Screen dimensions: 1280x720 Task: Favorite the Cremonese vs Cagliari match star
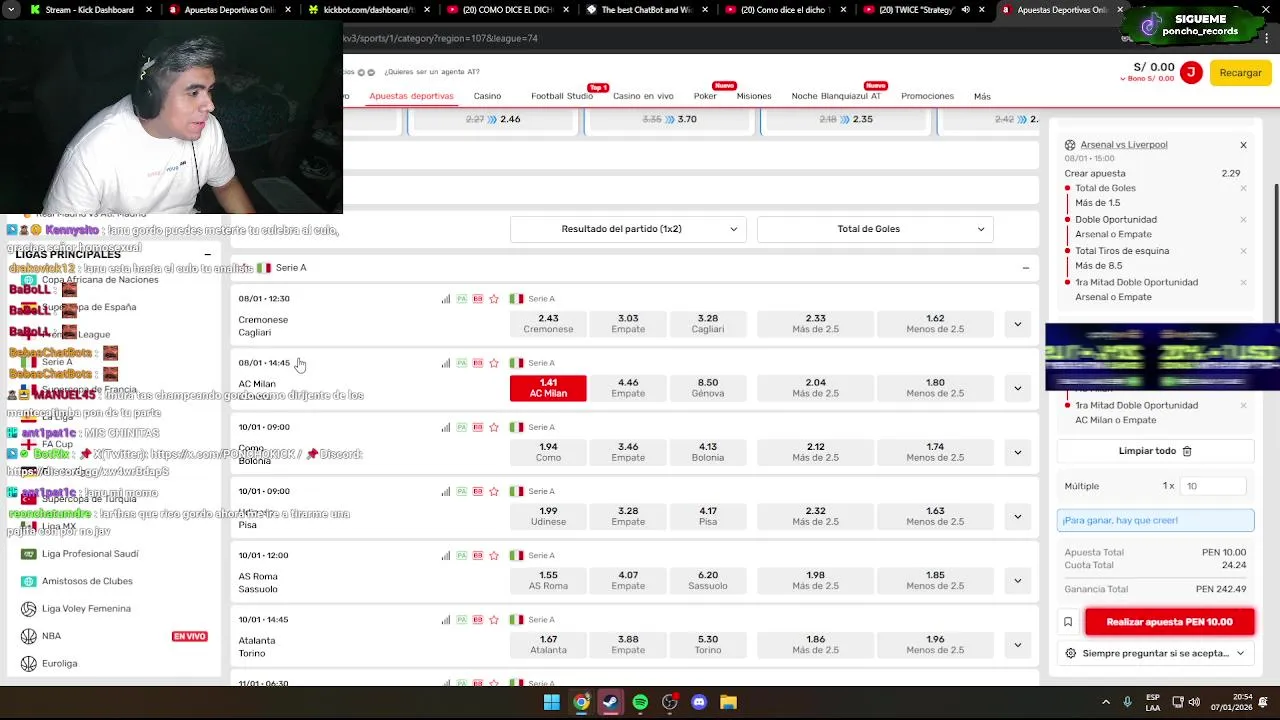coord(494,299)
